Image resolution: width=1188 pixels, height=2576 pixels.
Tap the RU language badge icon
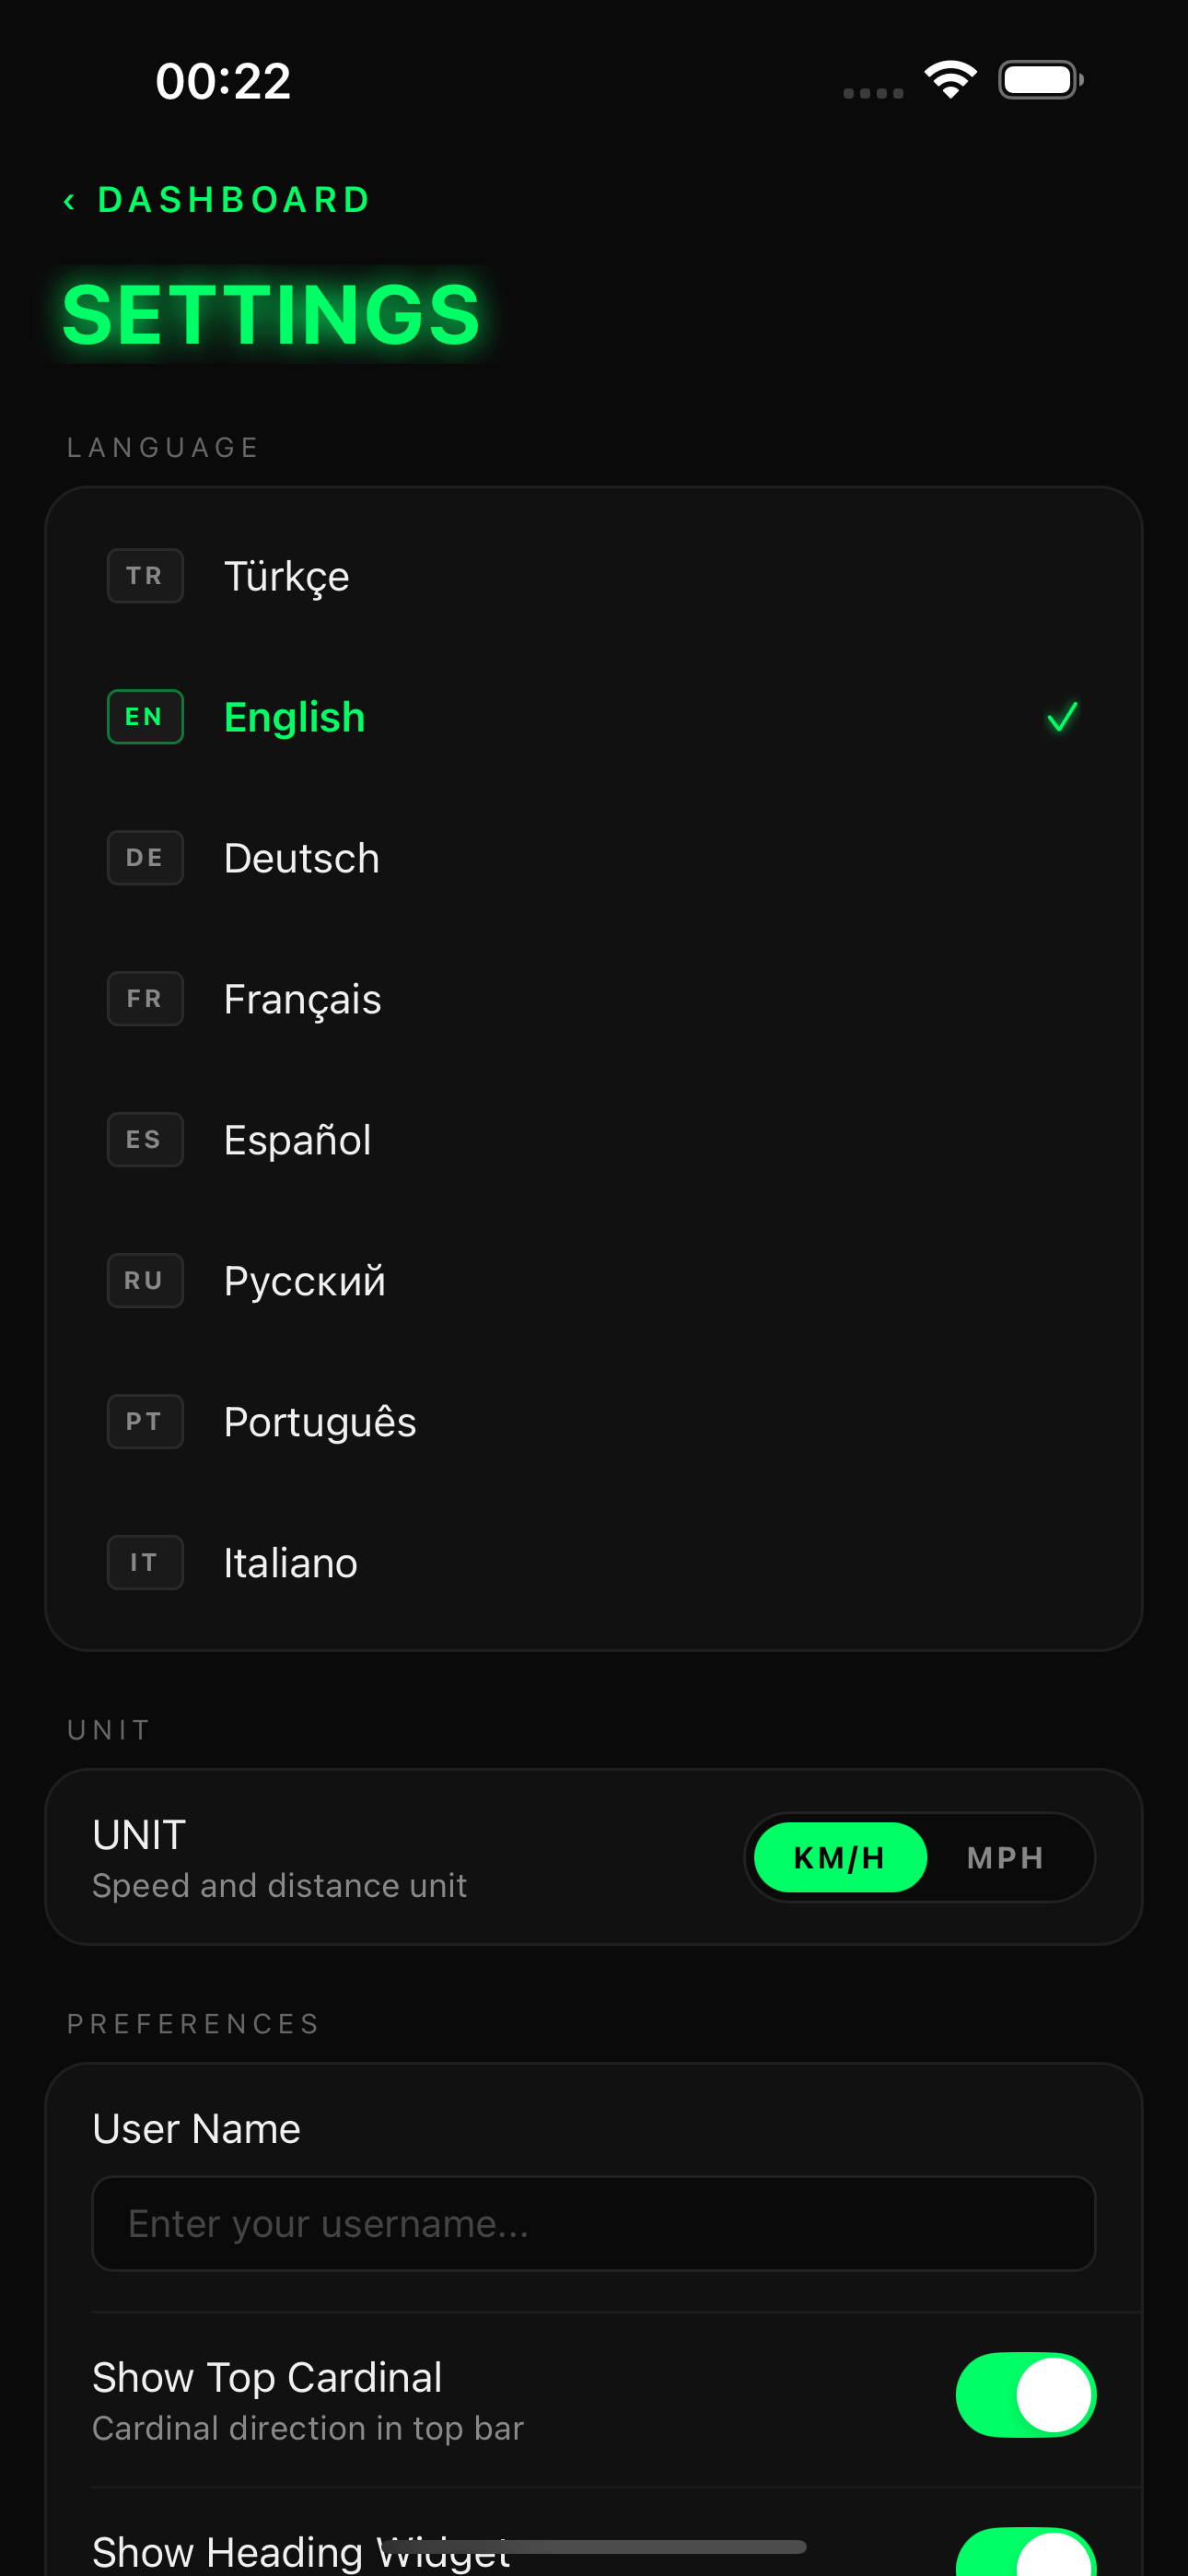[x=145, y=1281]
